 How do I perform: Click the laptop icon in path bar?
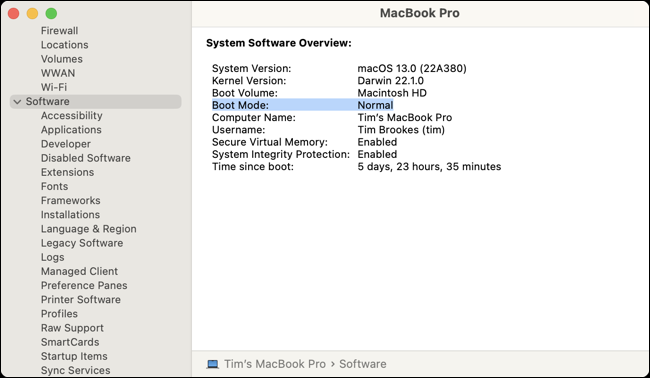coord(213,364)
